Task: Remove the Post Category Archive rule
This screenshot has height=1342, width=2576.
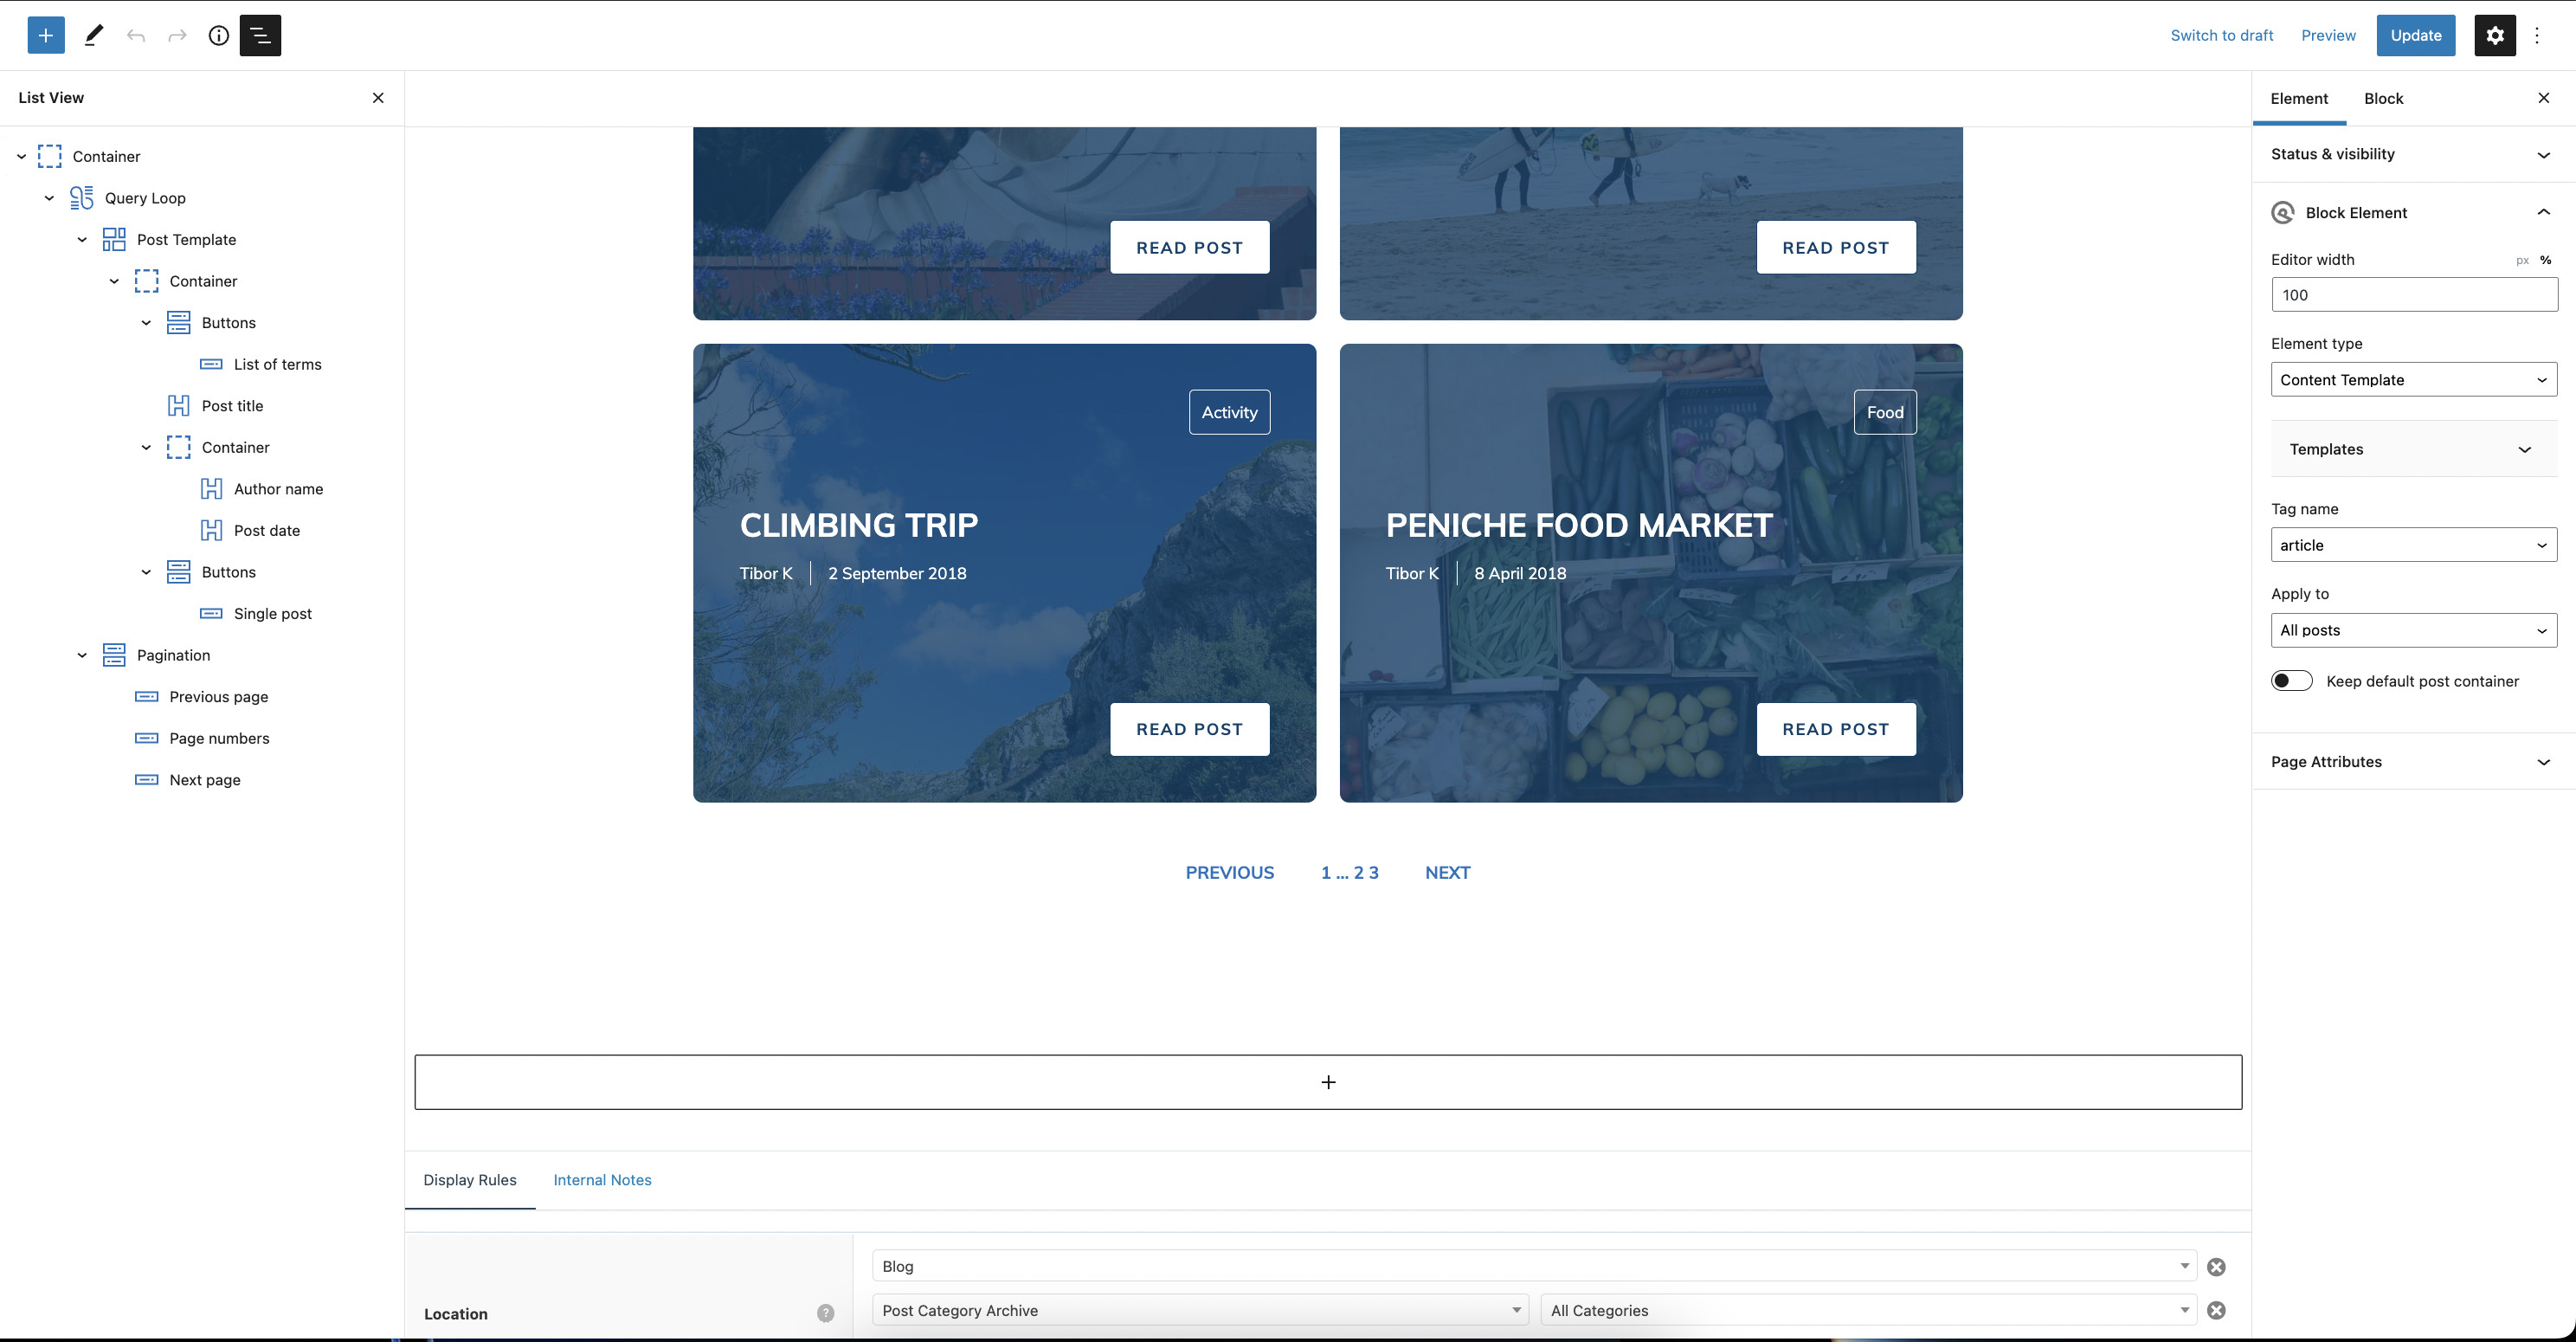Action: [x=2216, y=1310]
